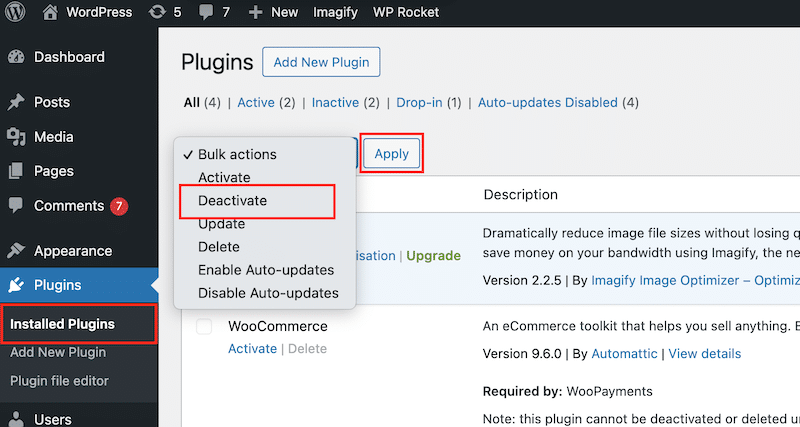Viewport: 800px width, 427px height.
Task: Click the plus New icon
Action: 255,12
